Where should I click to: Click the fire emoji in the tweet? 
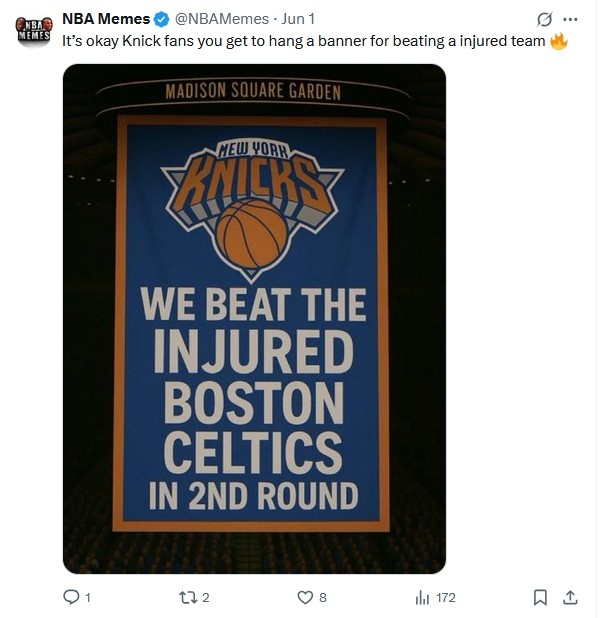point(558,41)
